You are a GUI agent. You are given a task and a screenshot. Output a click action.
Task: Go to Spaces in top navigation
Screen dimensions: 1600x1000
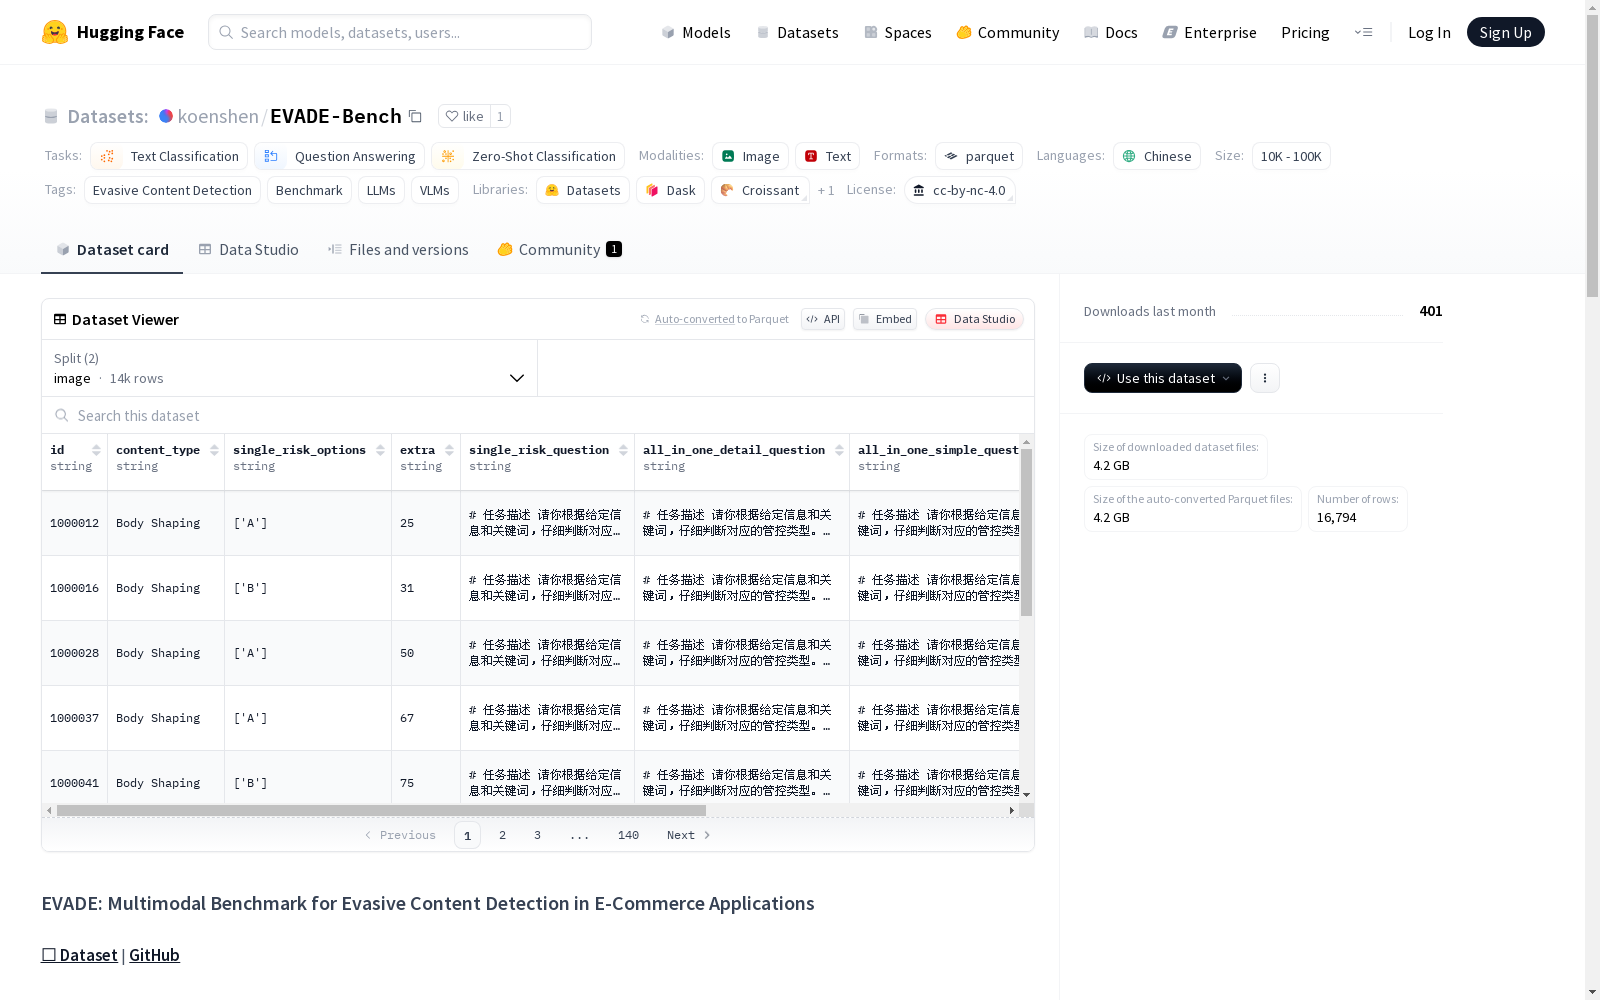897,32
